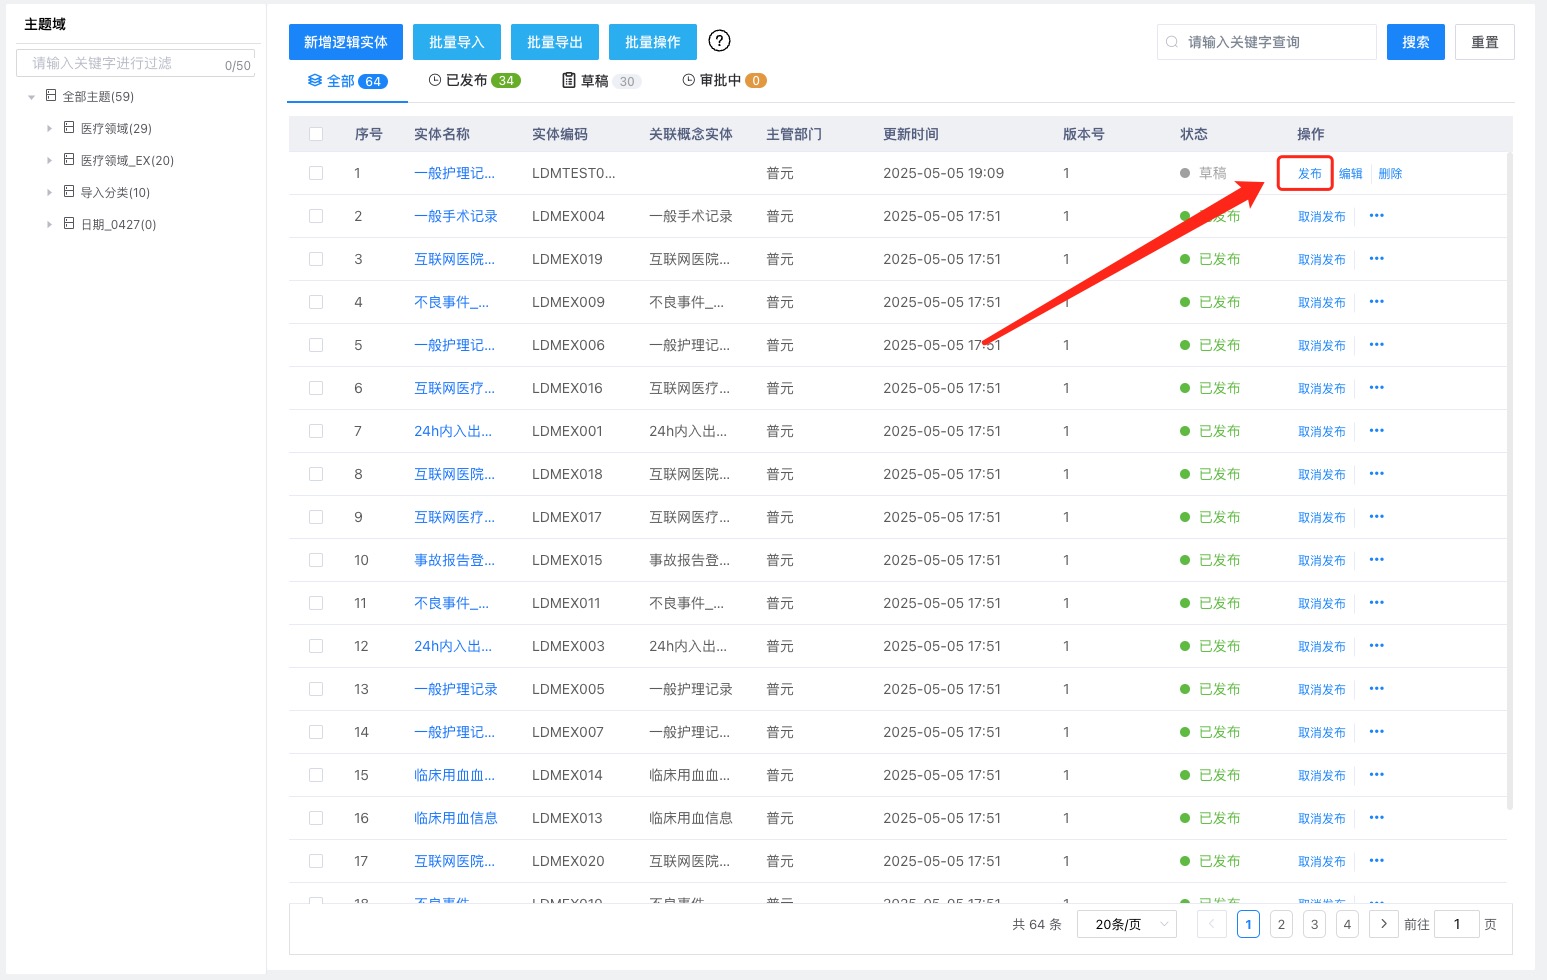The width and height of the screenshot is (1547, 980).
Task: Click the table's vertical scrollbar
Action: pyautogui.click(x=1509, y=480)
